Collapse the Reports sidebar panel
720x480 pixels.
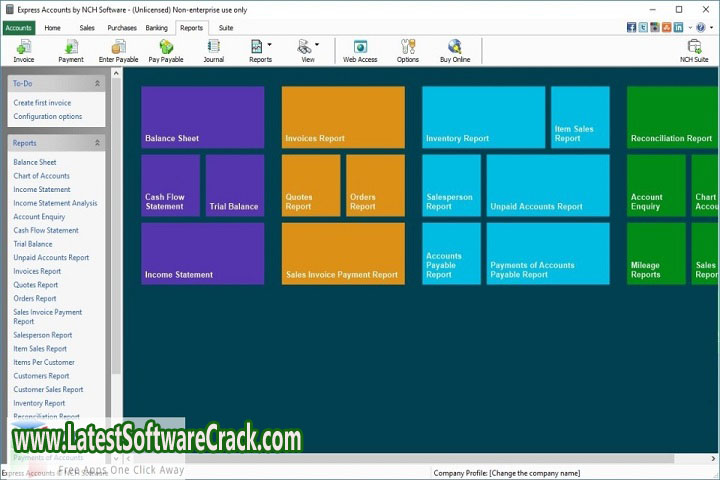(x=97, y=143)
